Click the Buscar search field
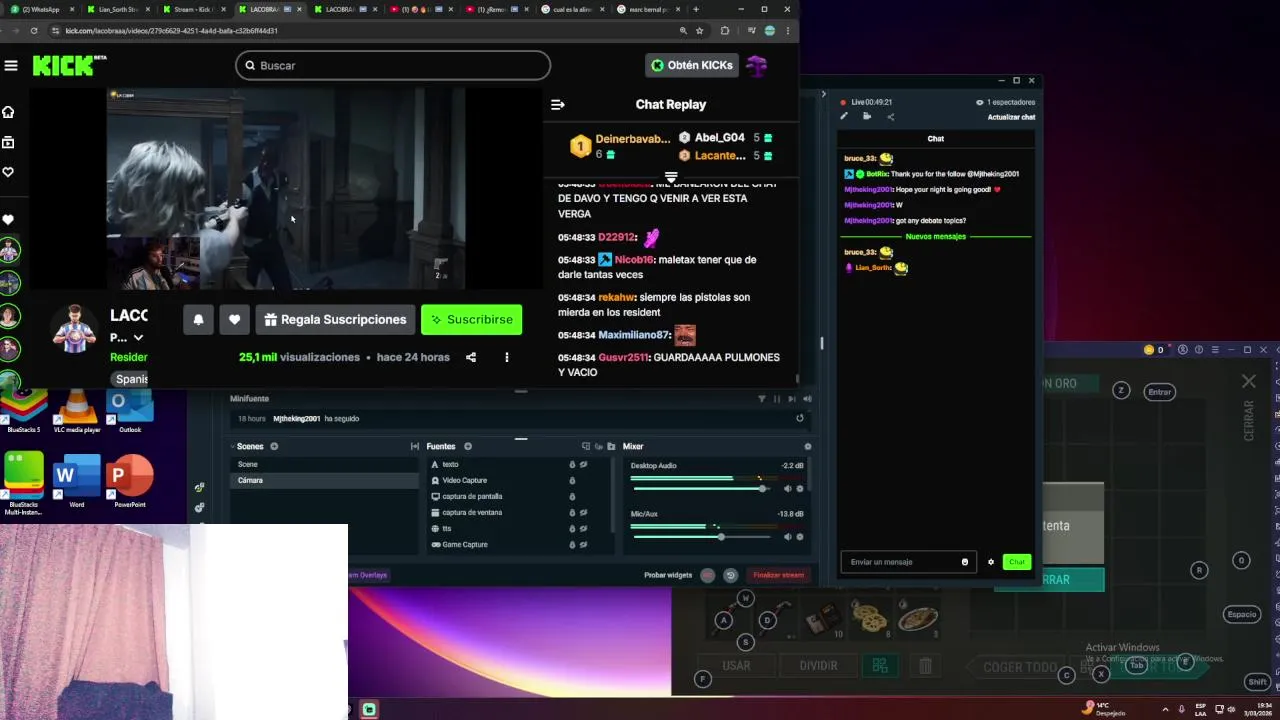Image resolution: width=1280 pixels, height=720 pixels. coord(393,65)
